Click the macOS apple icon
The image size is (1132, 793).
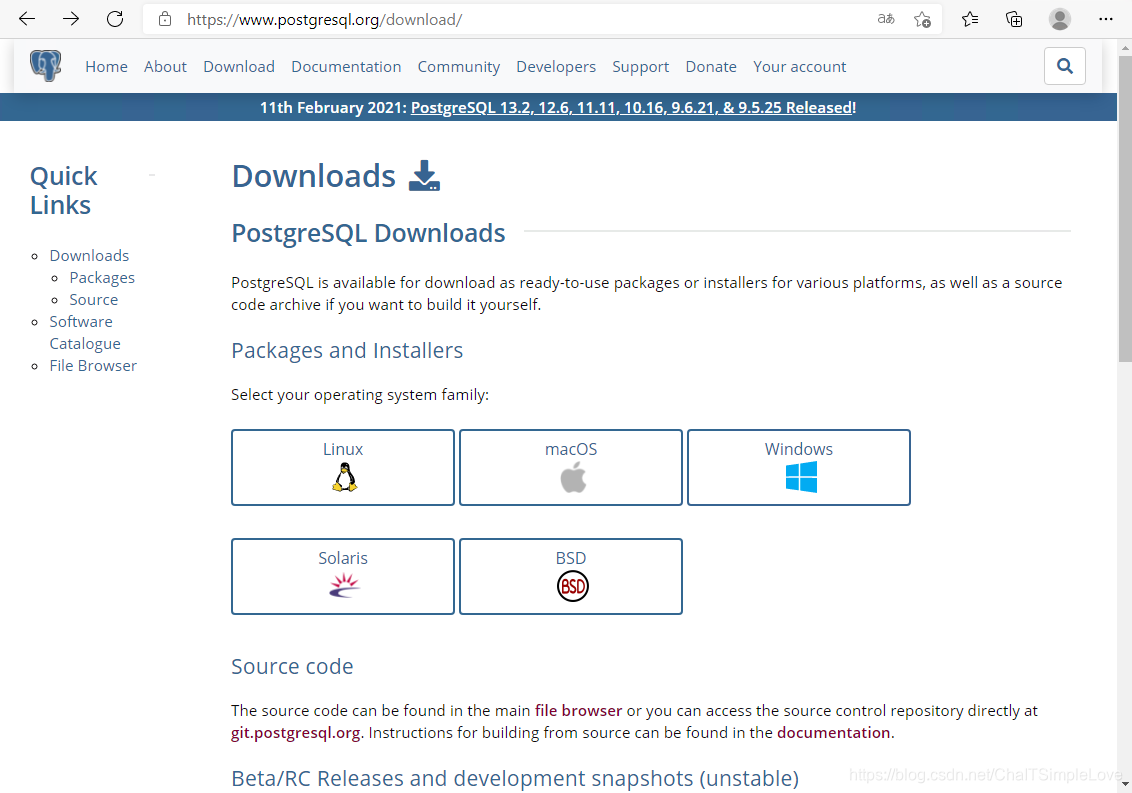pos(573,478)
